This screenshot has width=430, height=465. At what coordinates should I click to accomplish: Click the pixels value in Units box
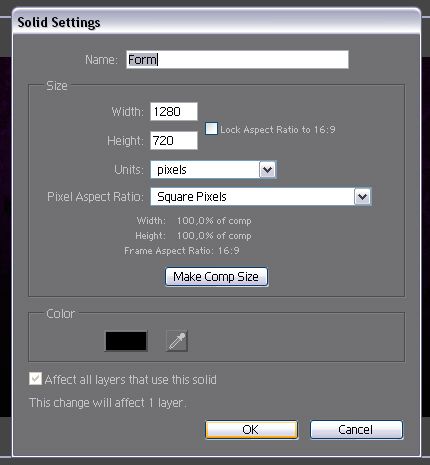coord(172,170)
